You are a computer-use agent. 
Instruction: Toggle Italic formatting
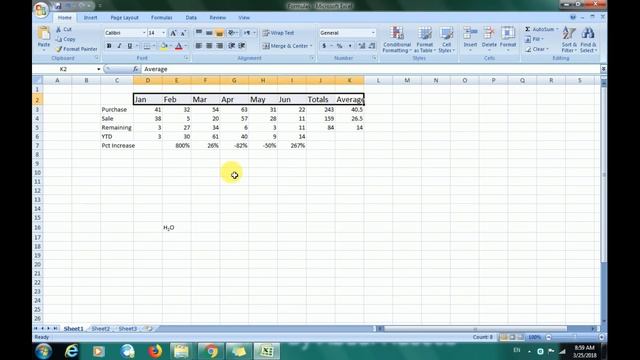(119, 46)
